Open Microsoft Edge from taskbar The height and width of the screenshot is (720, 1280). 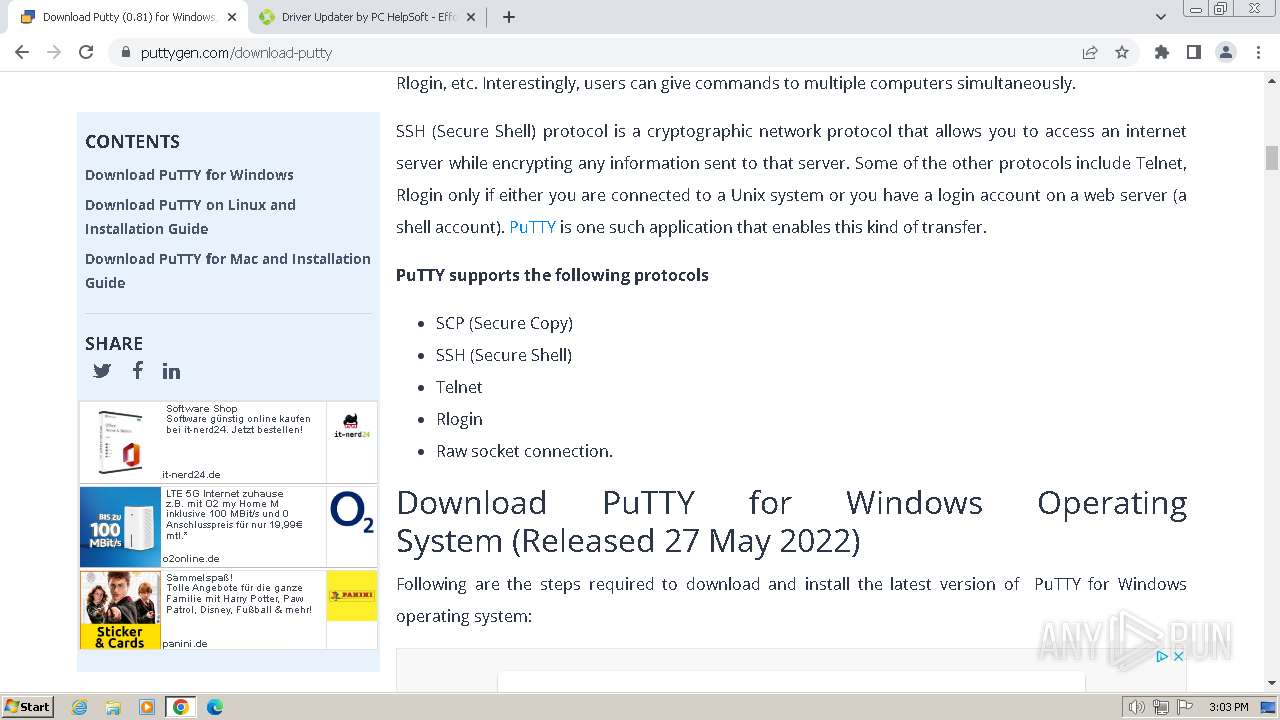click(x=215, y=707)
